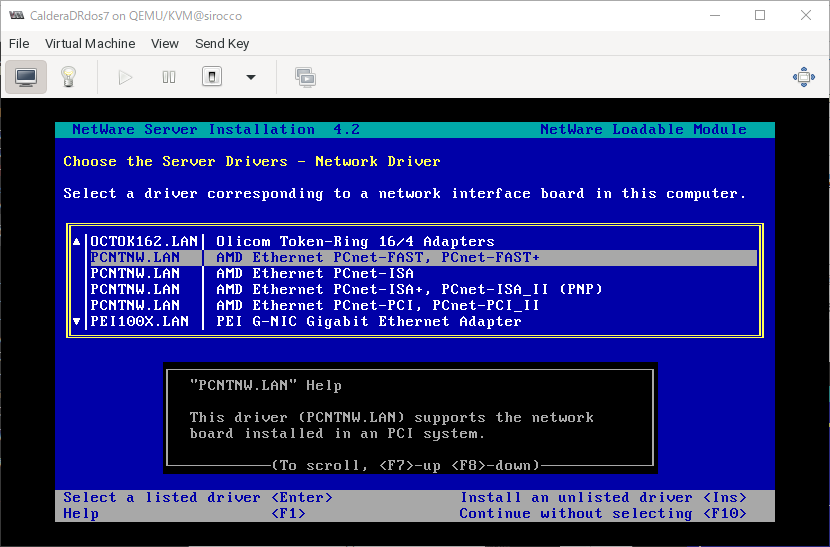The height and width of the screenshot is (547, 830).
Task: Click the virt-manager window title icon
Action: [16, 15]
